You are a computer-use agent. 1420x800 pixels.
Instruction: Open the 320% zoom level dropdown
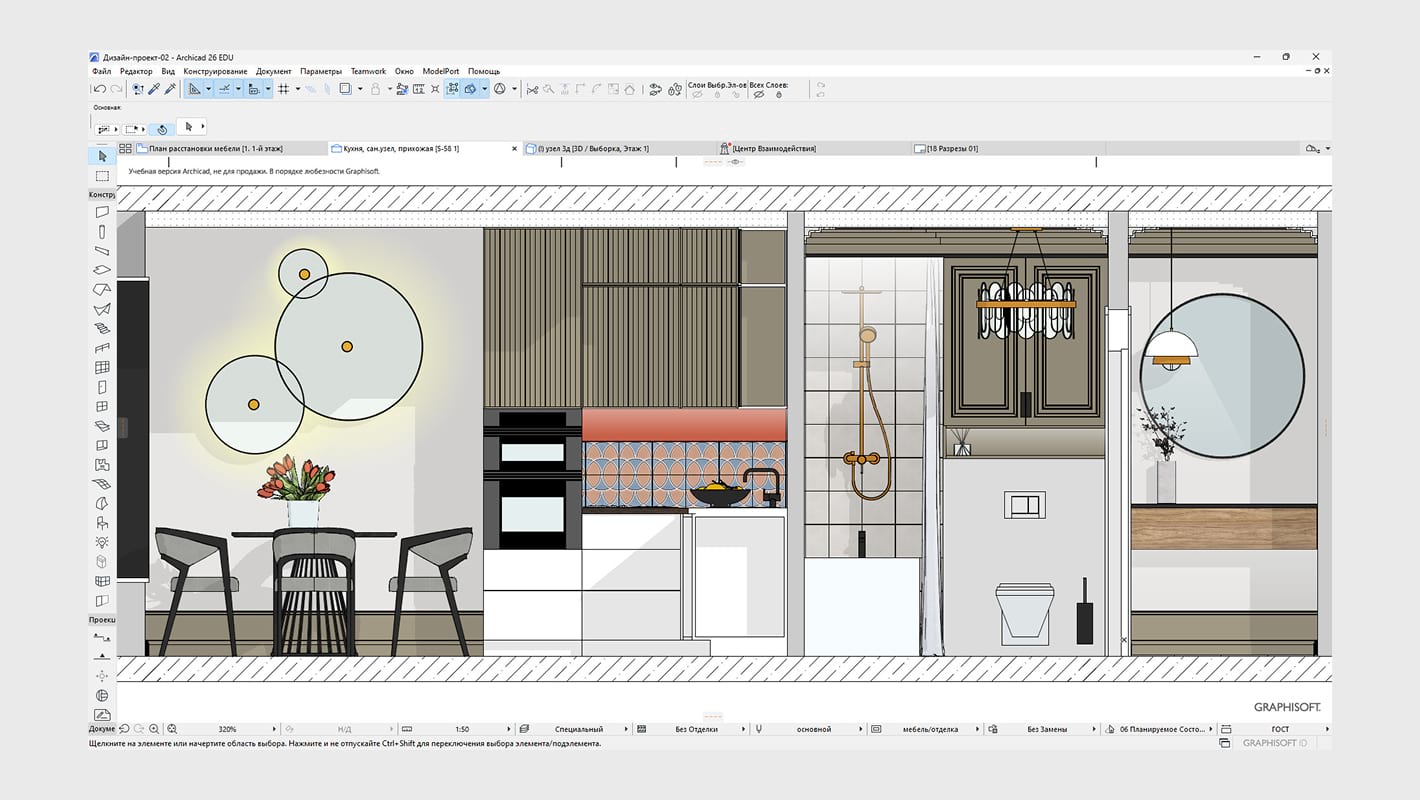pyautogui.click(x=230, y=729)
